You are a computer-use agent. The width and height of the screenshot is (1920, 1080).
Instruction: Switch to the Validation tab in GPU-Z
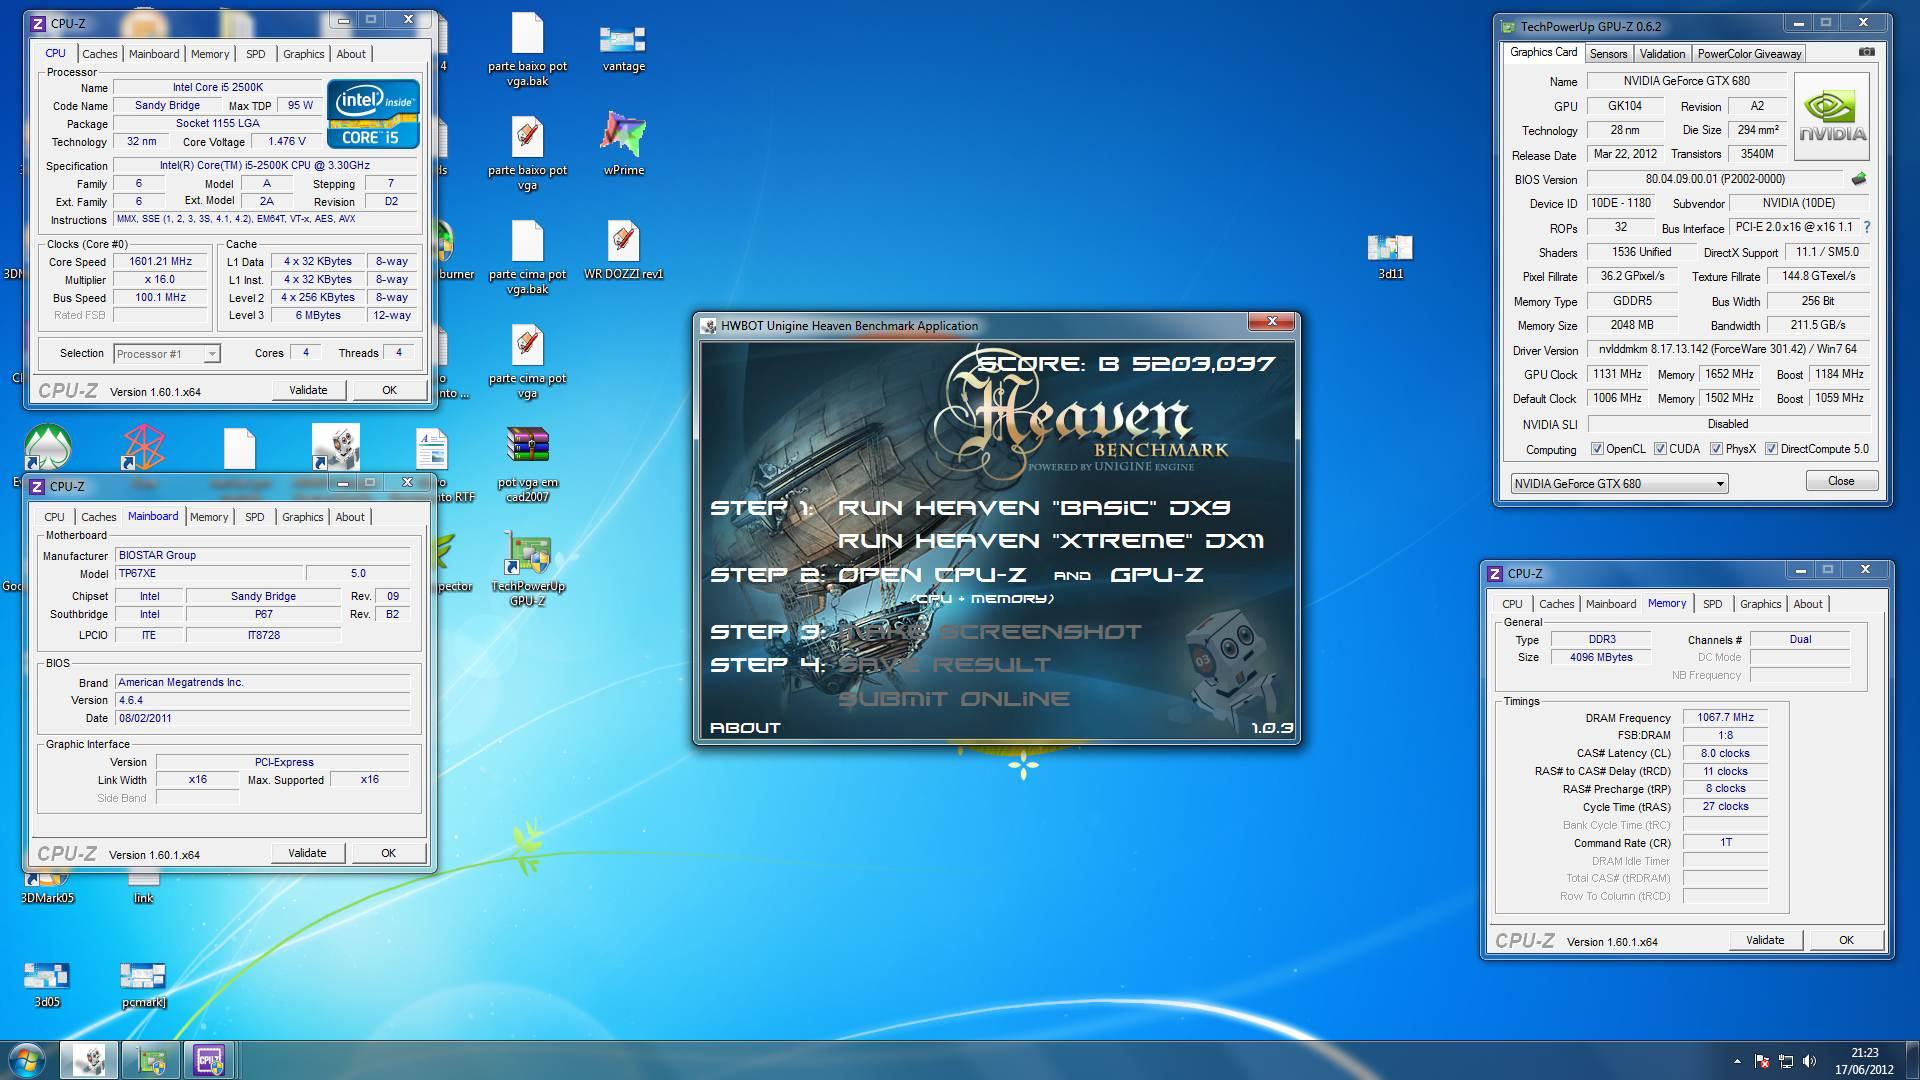pyautogui.click(x=1662, y=54)
